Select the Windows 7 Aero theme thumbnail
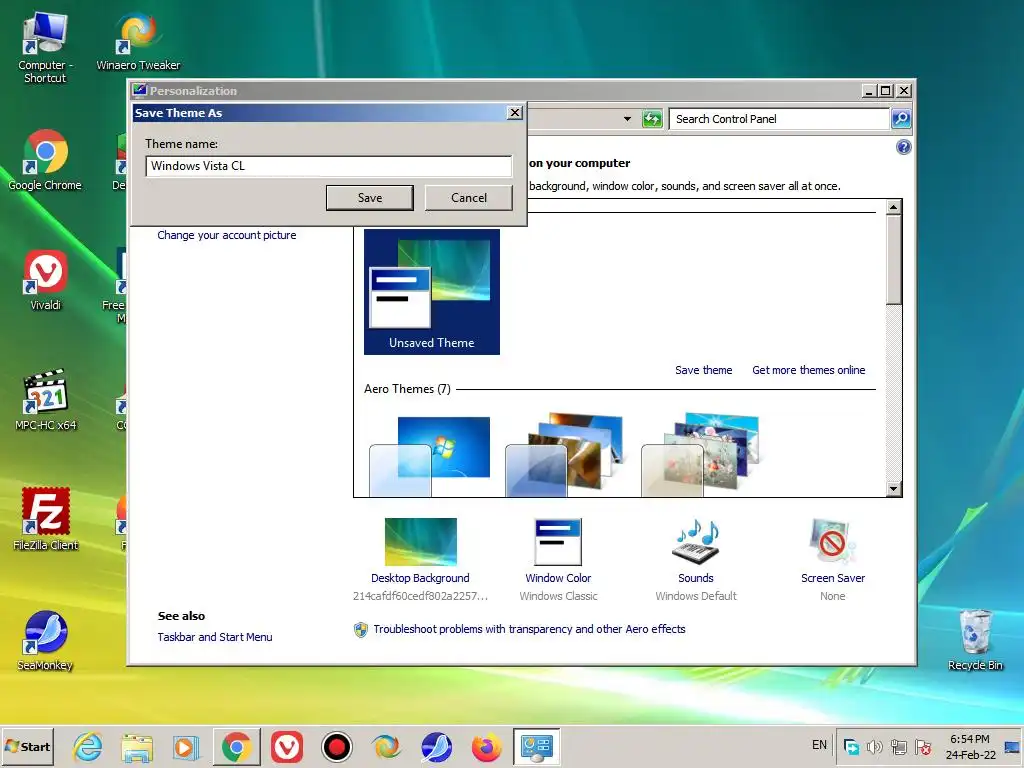 [430, 456]
